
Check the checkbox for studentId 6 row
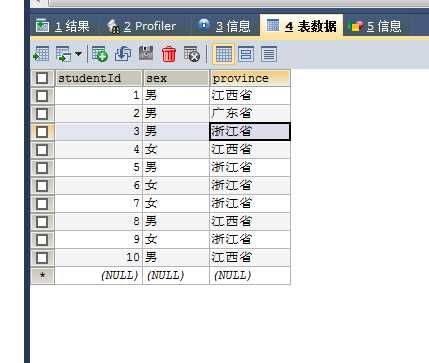(42, 186)
